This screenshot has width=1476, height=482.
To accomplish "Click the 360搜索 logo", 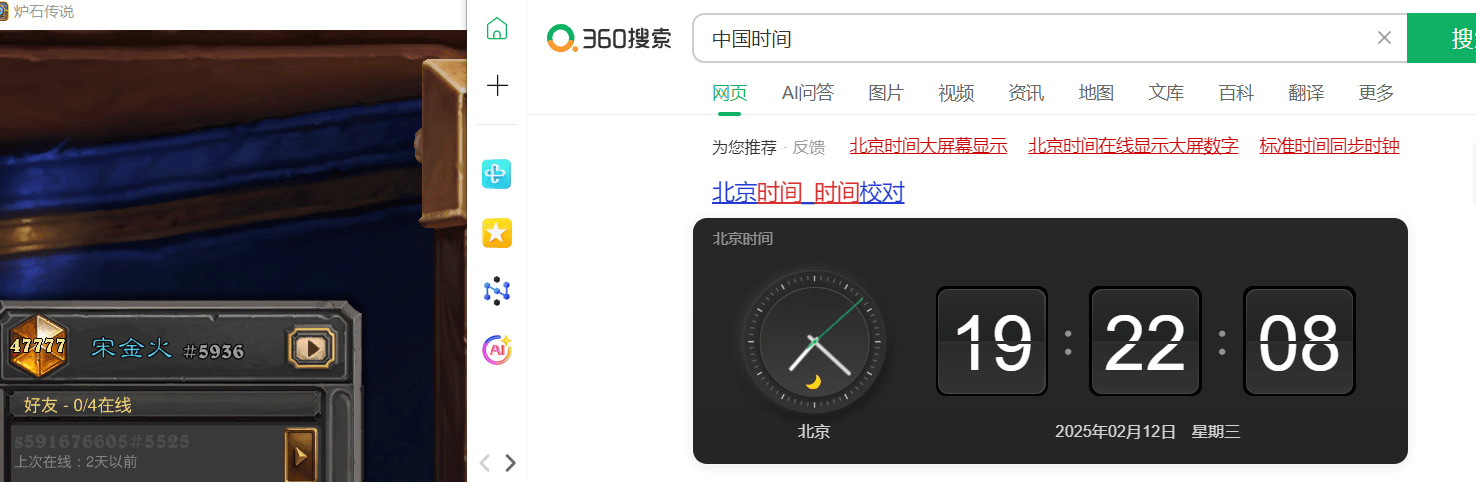I will point(609,39).
